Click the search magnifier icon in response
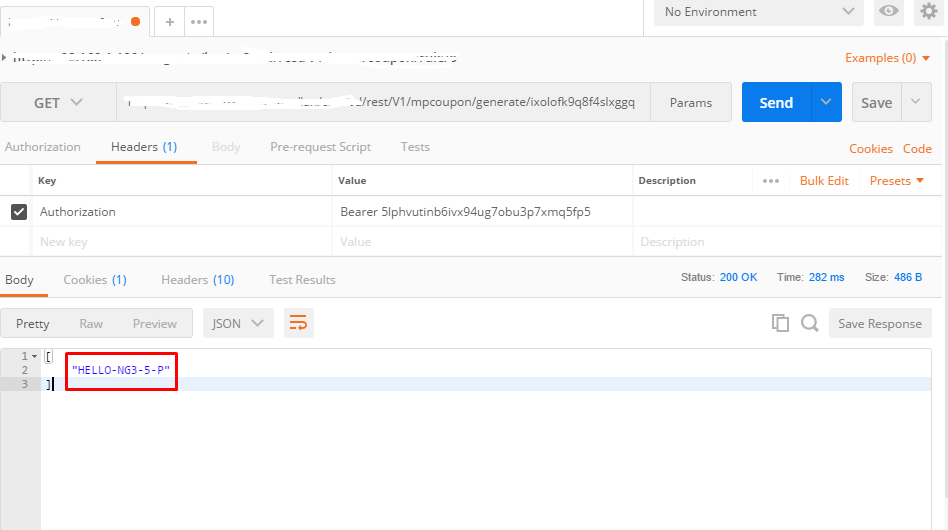This screenshot has width=948, height=530. (810, 323)
